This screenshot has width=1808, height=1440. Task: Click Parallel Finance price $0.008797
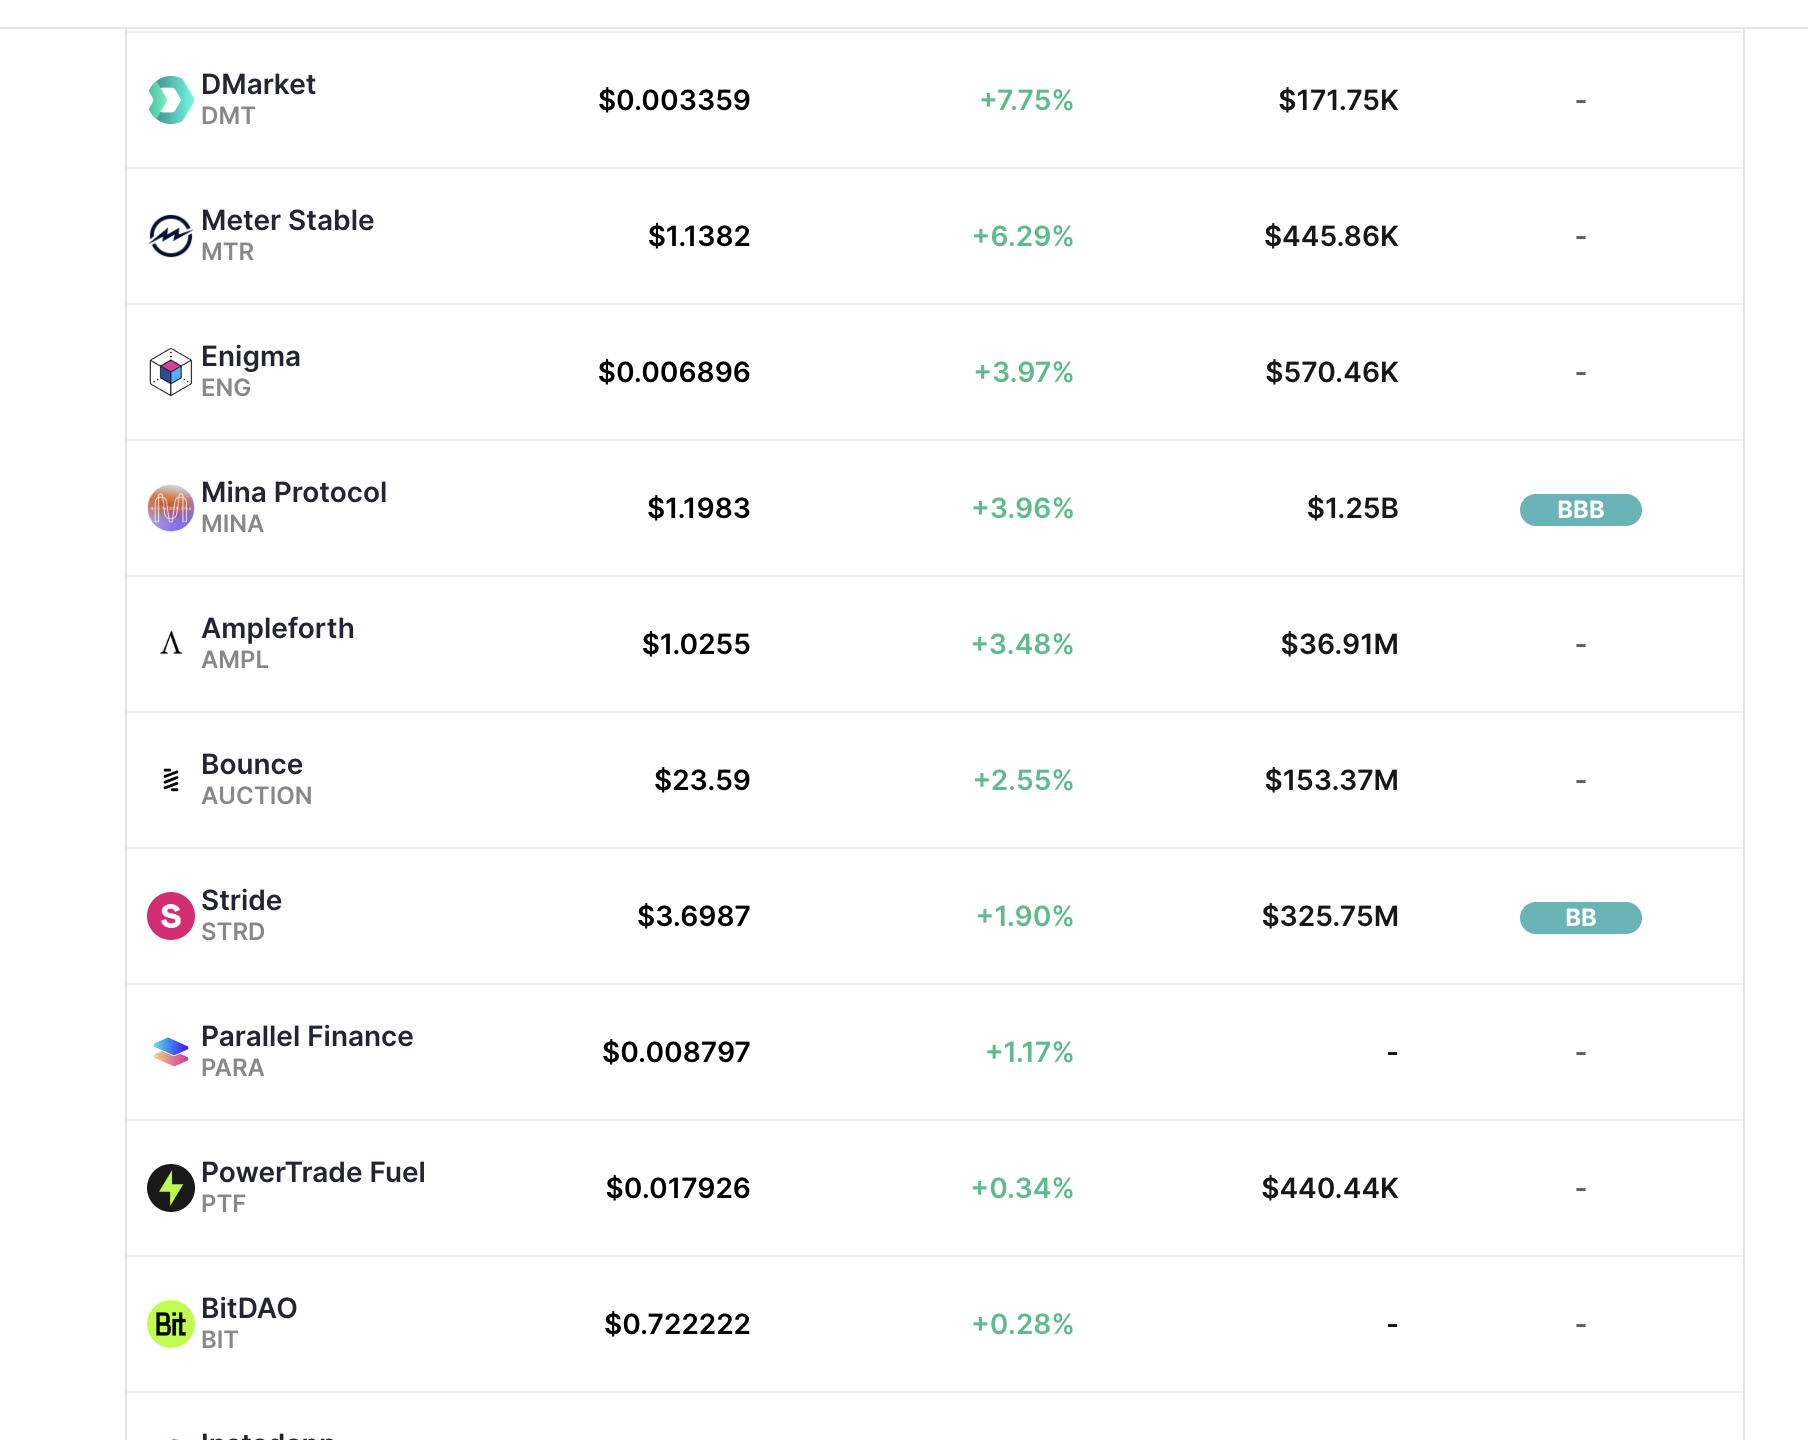click(x=676, y=1052)
